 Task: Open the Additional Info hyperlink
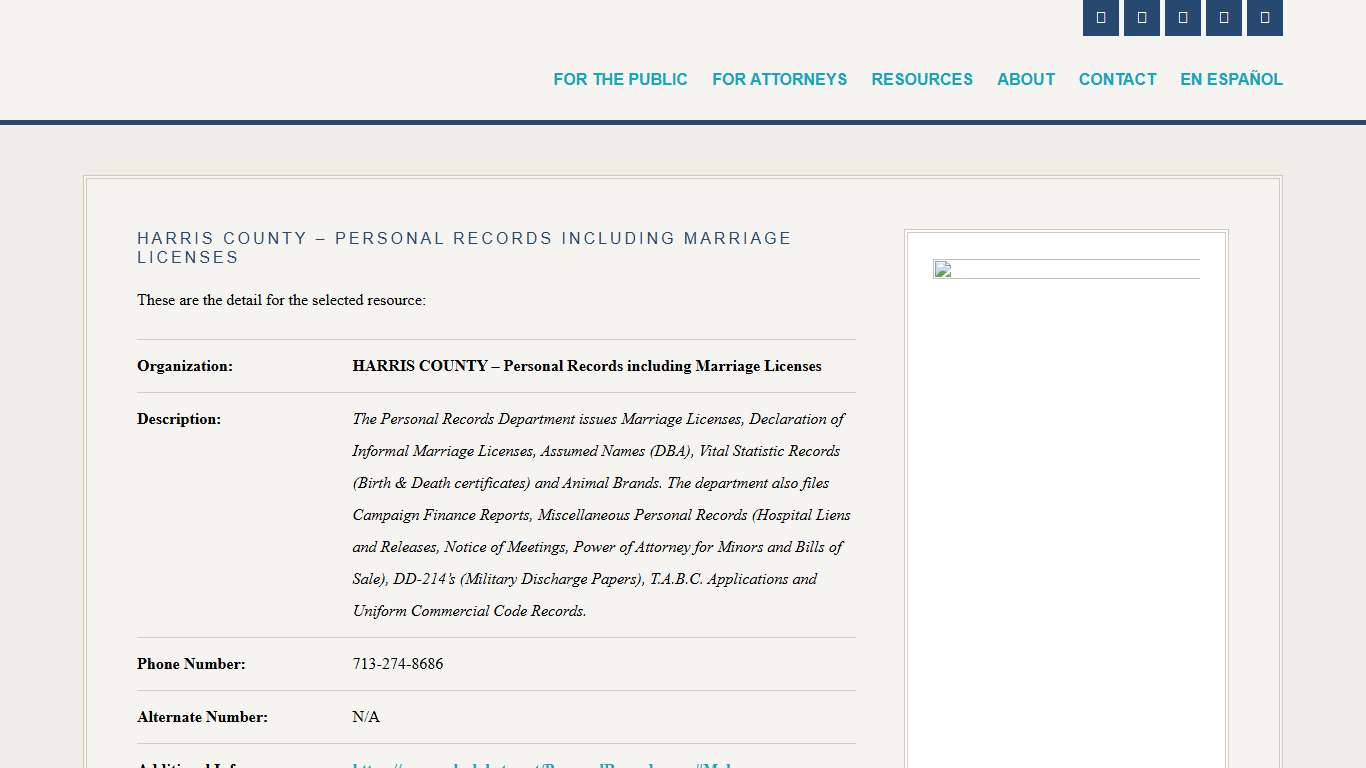(545, 765)
